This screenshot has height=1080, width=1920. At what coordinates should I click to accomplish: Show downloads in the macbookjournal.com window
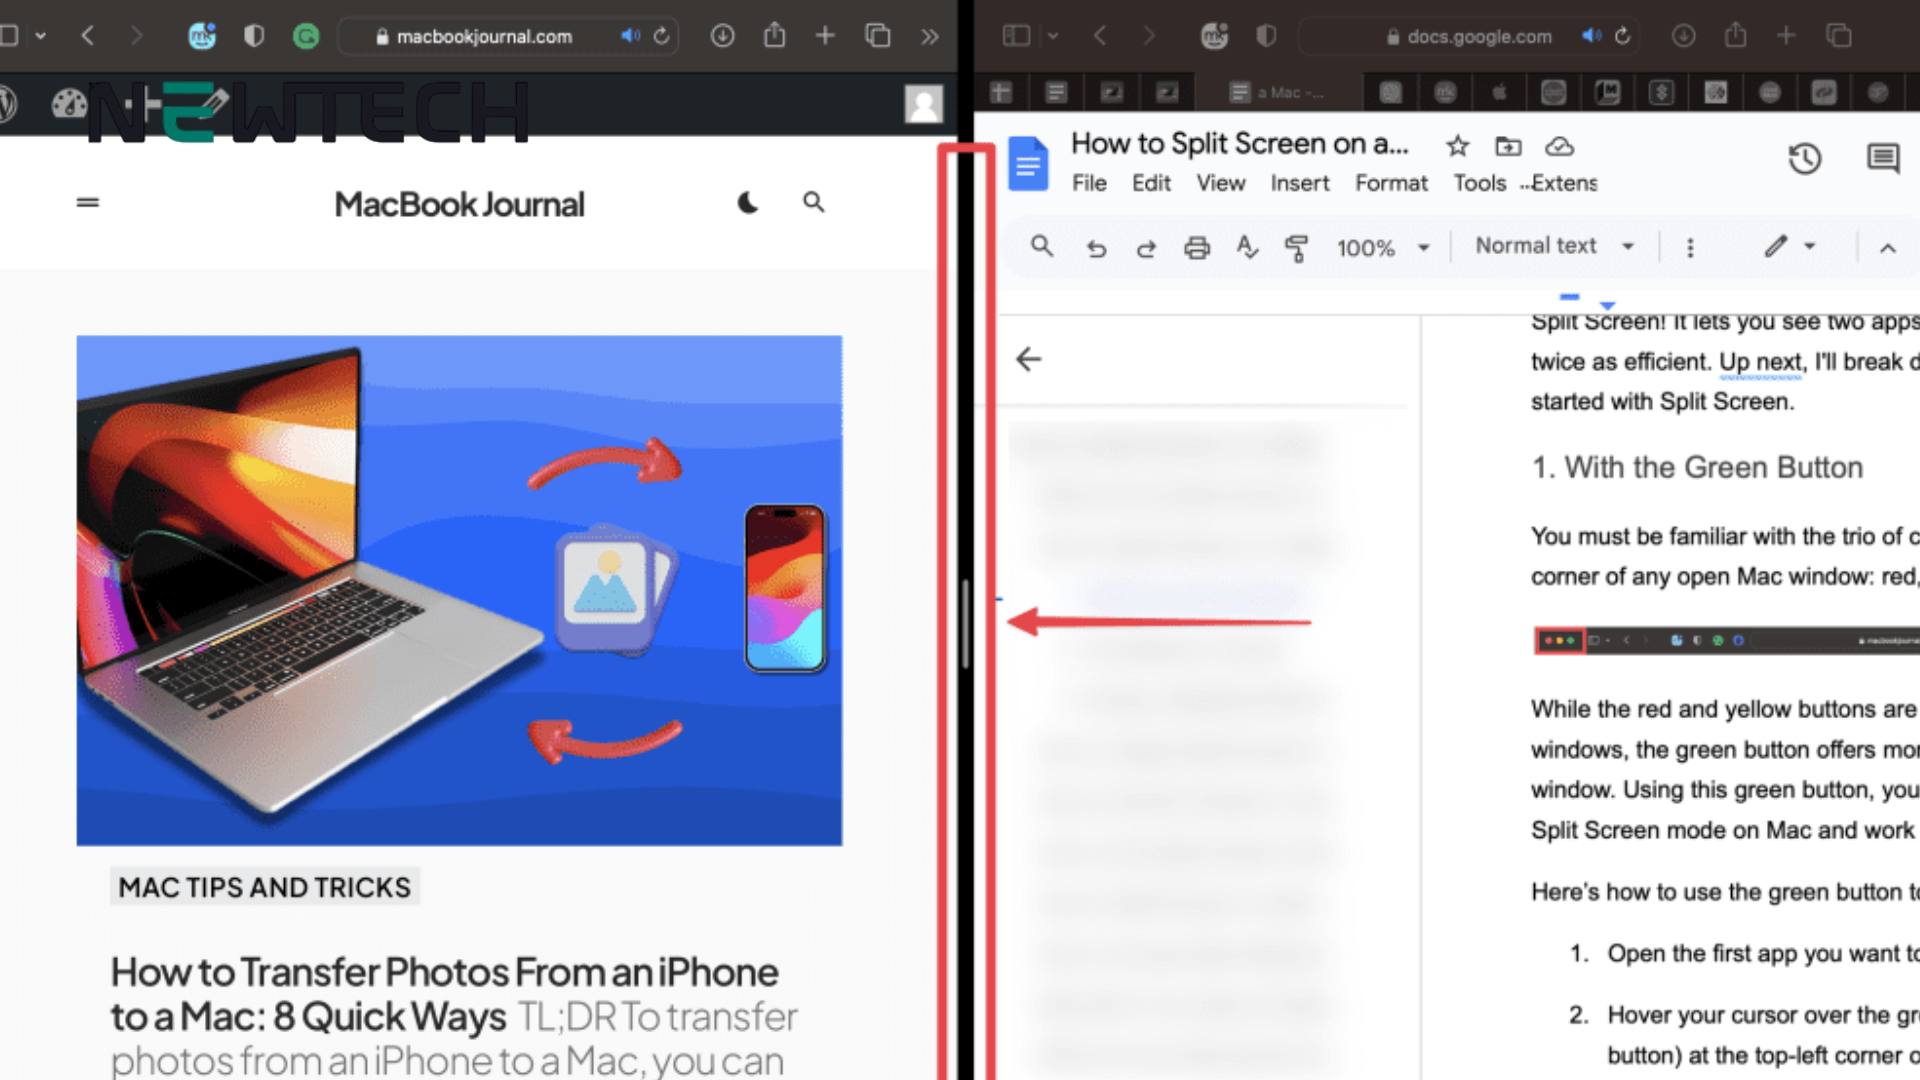click(722, 36)
